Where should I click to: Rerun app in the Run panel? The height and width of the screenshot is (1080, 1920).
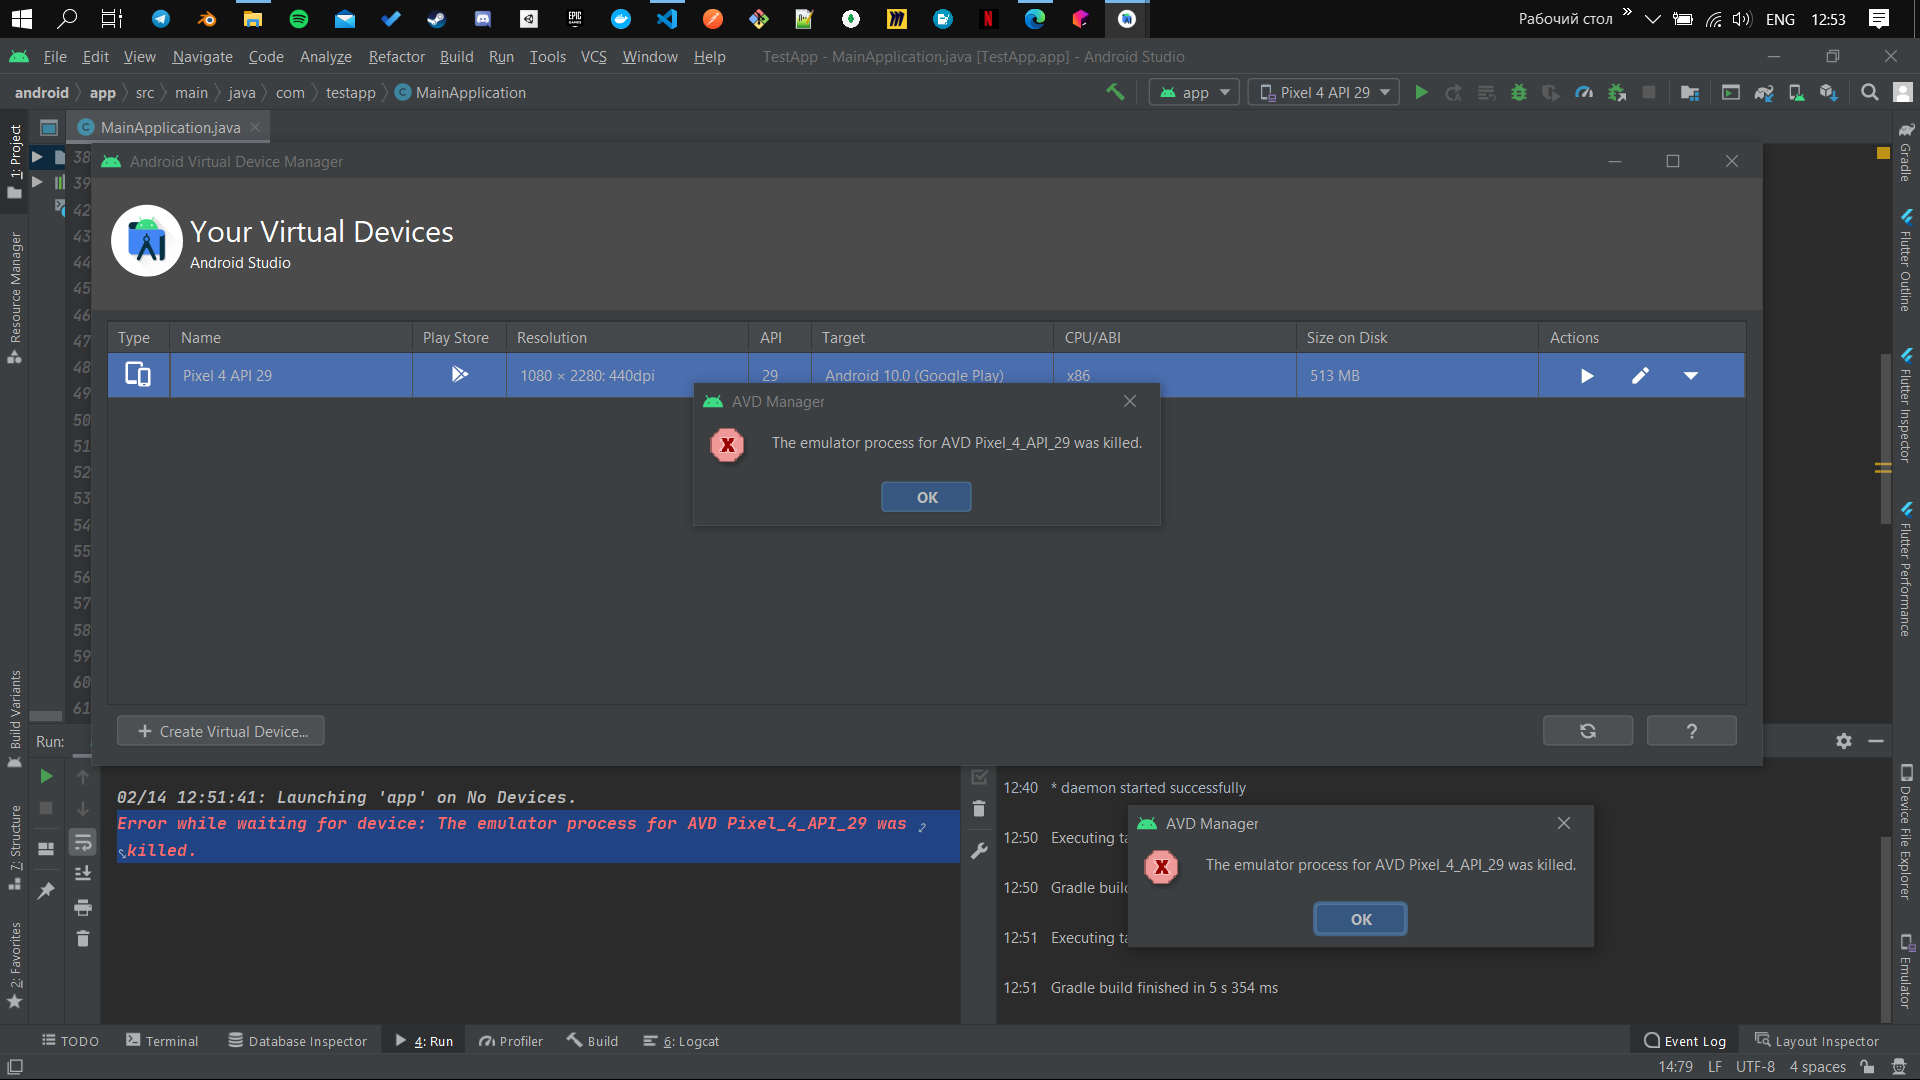pos(46,776)
